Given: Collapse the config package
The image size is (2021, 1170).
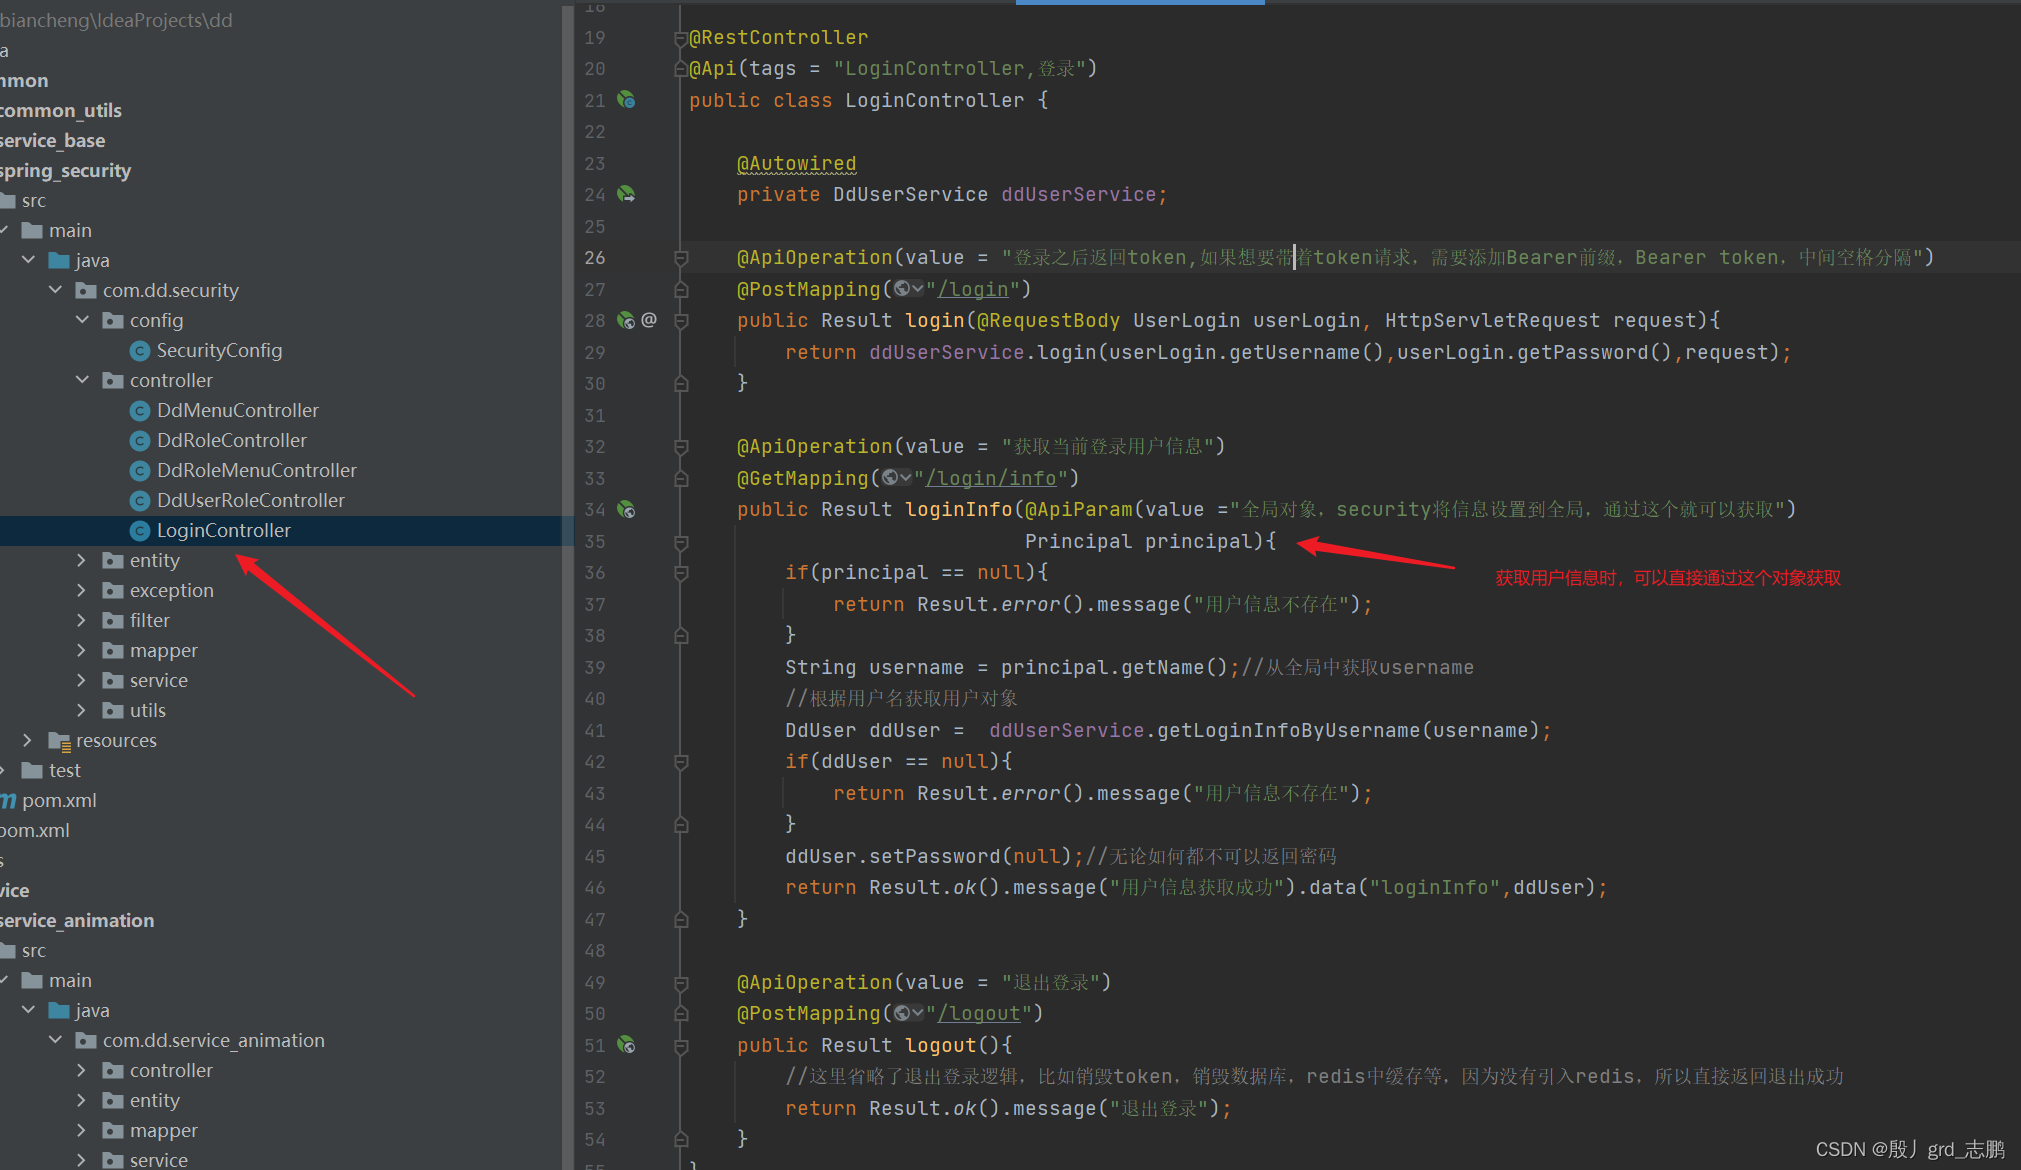Looking at the screenshot, I should [82, 320].
